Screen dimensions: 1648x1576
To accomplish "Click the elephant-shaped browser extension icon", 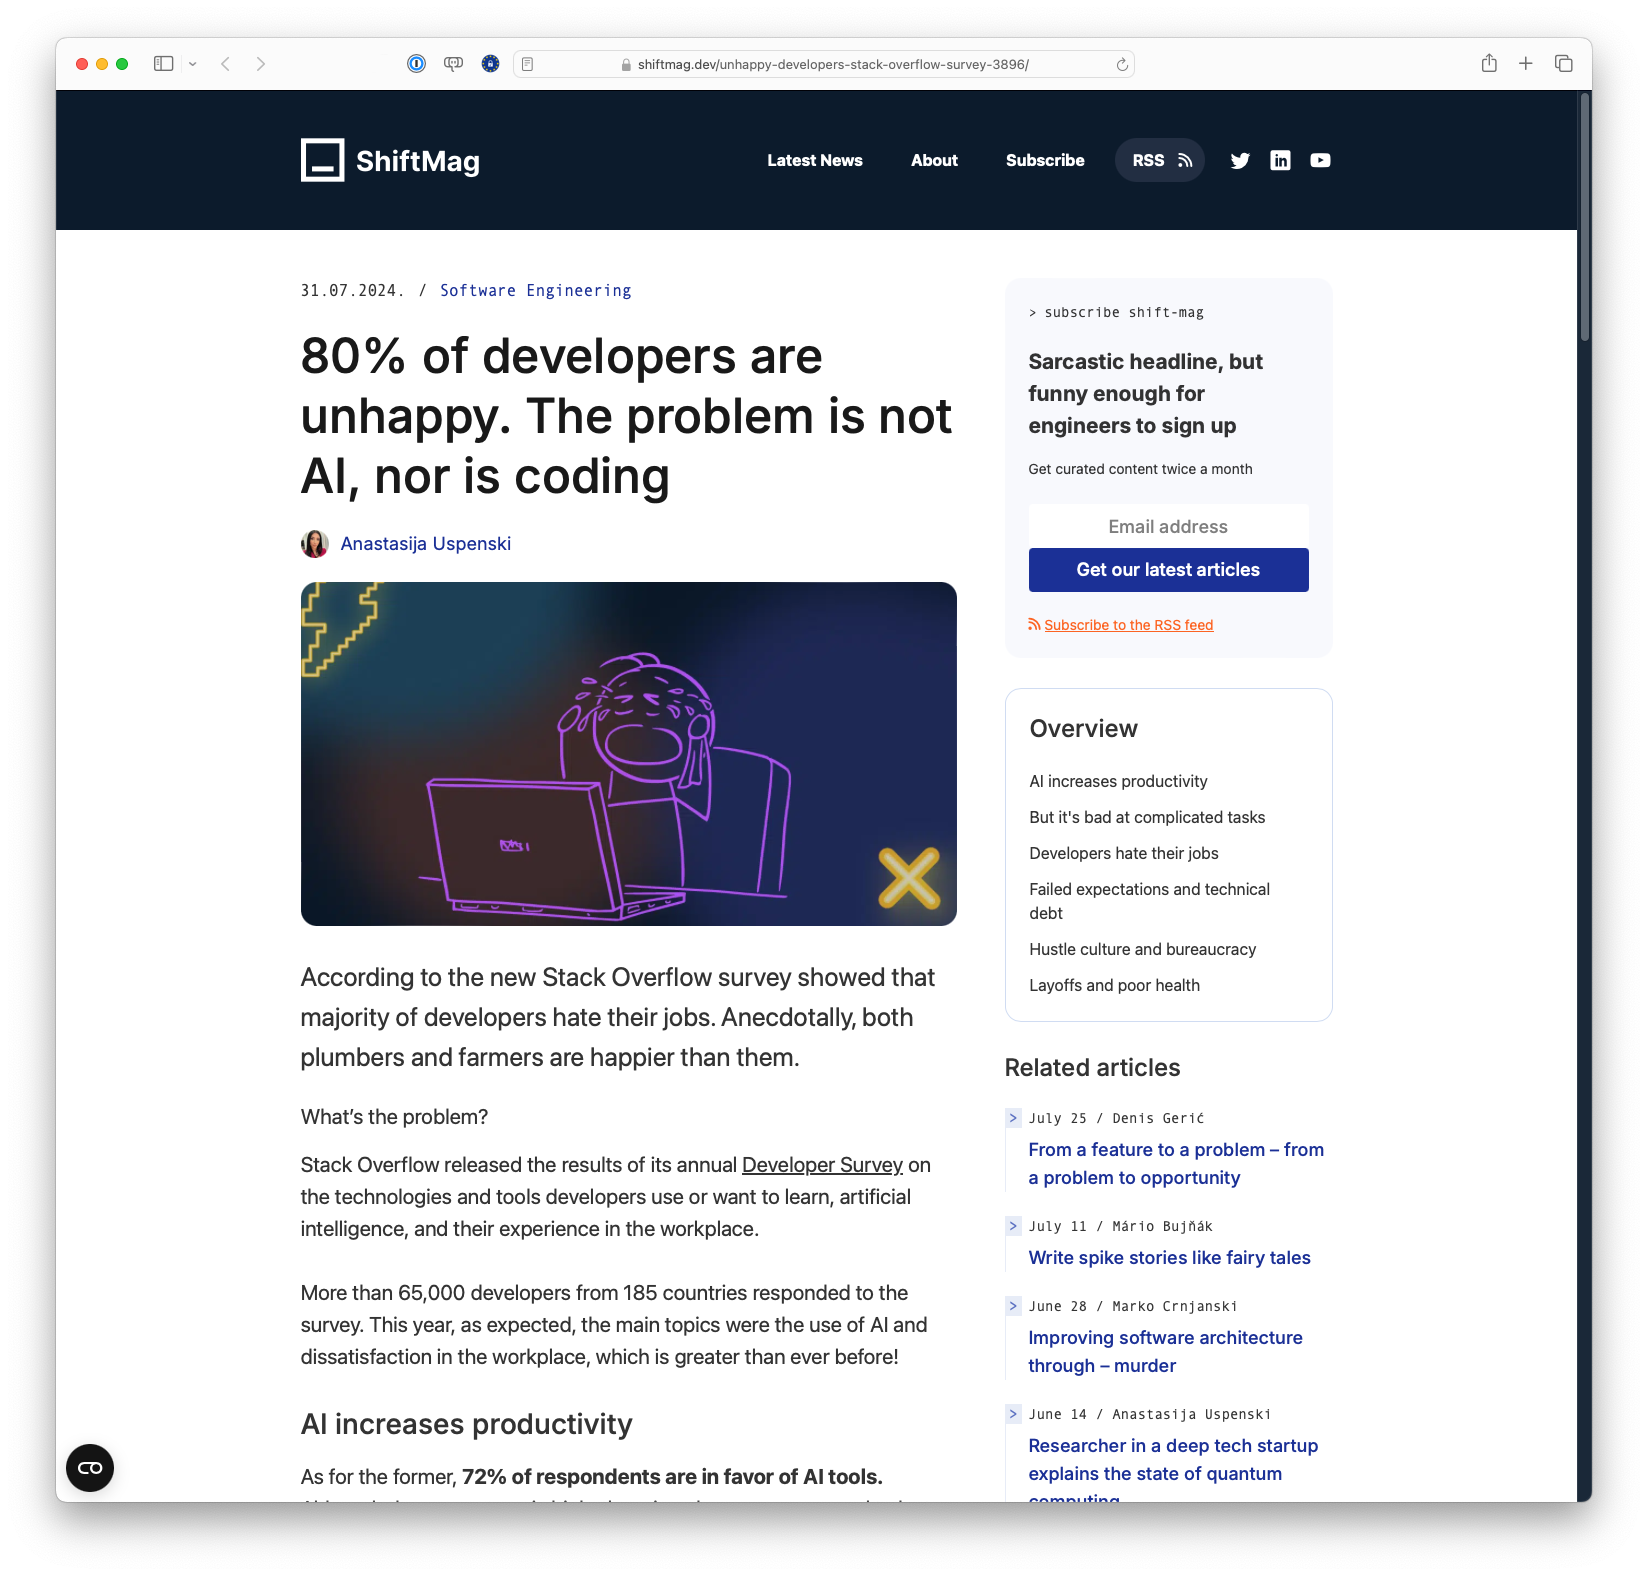I will (453, 63).
